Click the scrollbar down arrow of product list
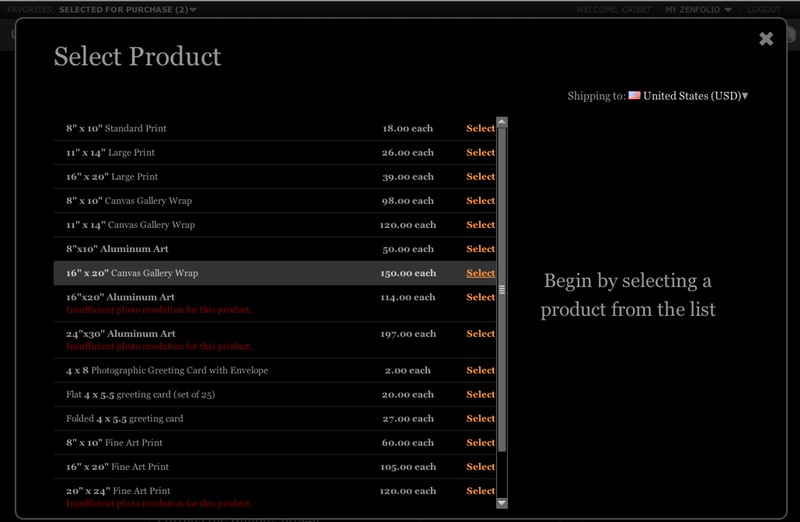The height and width of the screenshot is (522, 800). point(502,503)
